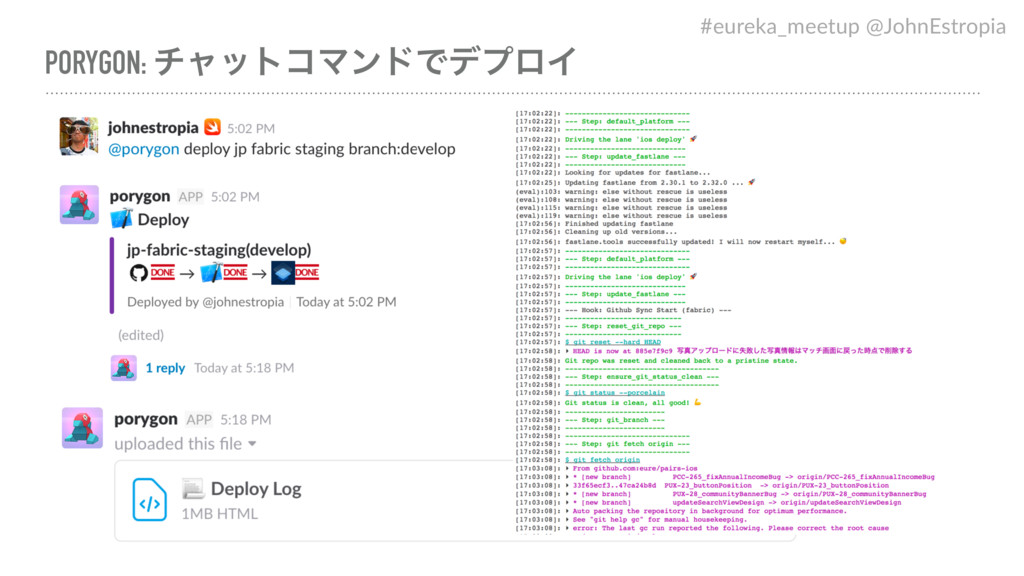Click the porygon name above Deploy message
This screenshot has width=1024, height=576.
point(140,196)
